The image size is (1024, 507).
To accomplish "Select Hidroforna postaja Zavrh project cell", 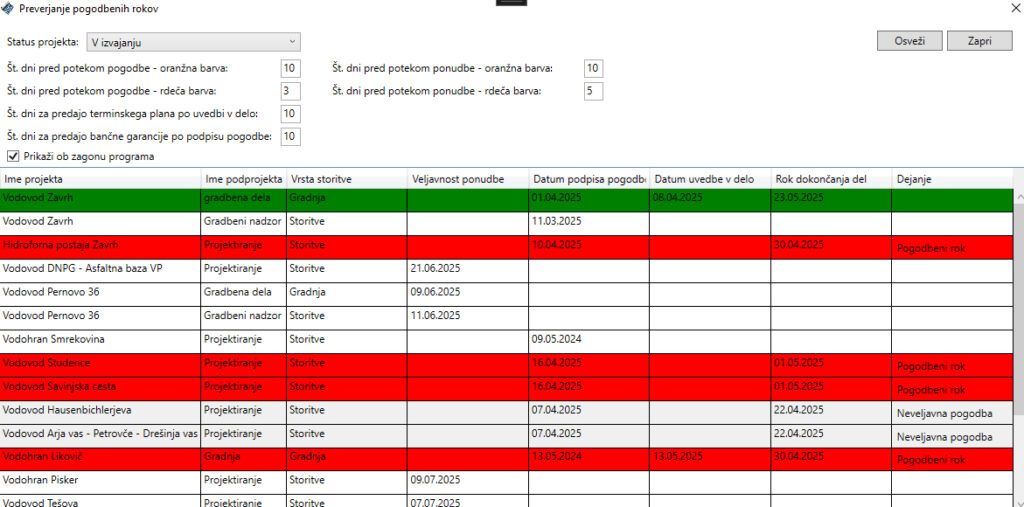I will coord(101,247).
